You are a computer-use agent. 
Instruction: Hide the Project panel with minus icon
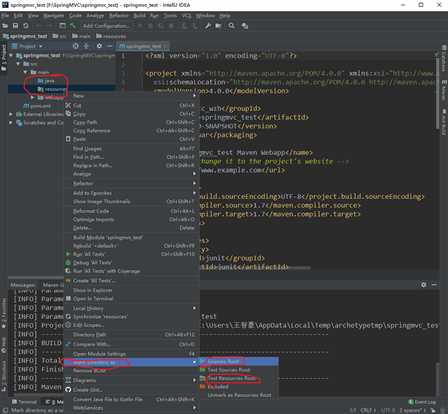pos(109,46)
